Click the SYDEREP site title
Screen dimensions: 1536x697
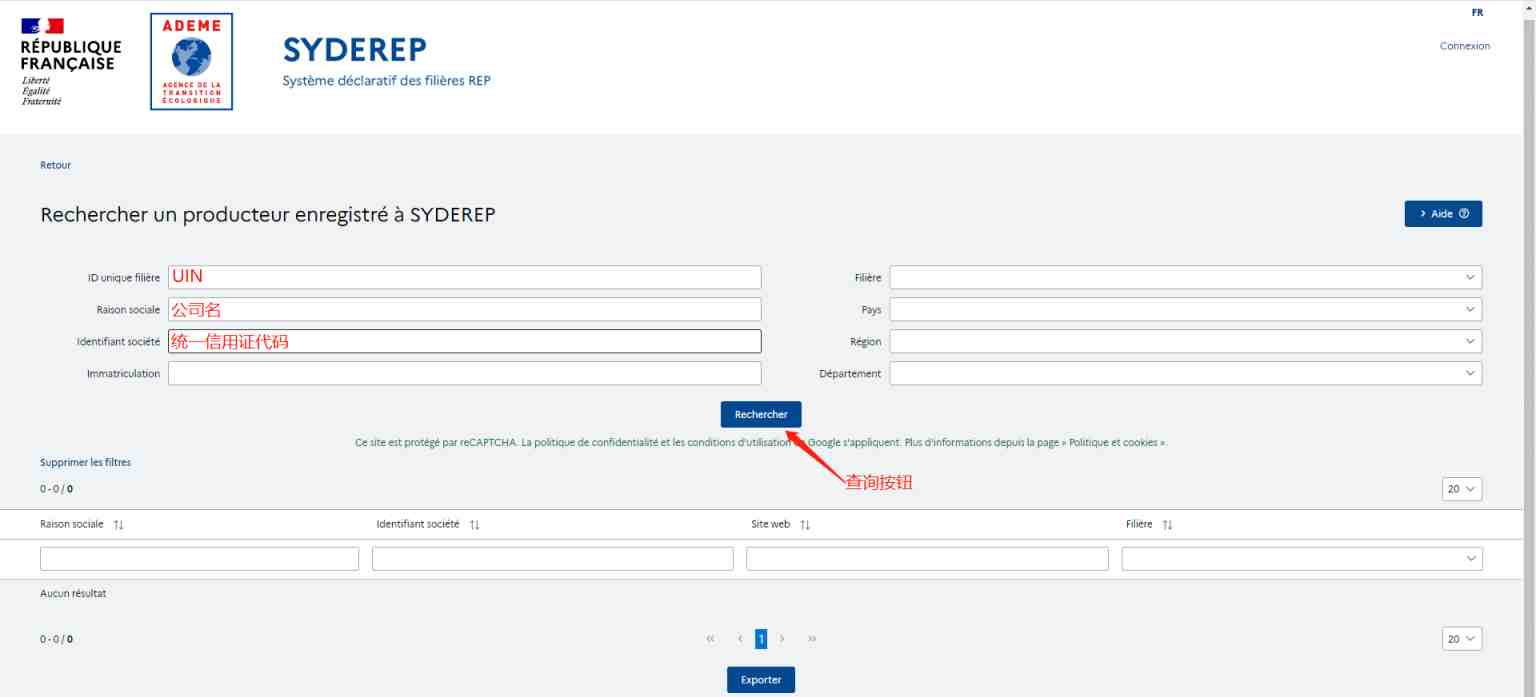tap(355, 49)
